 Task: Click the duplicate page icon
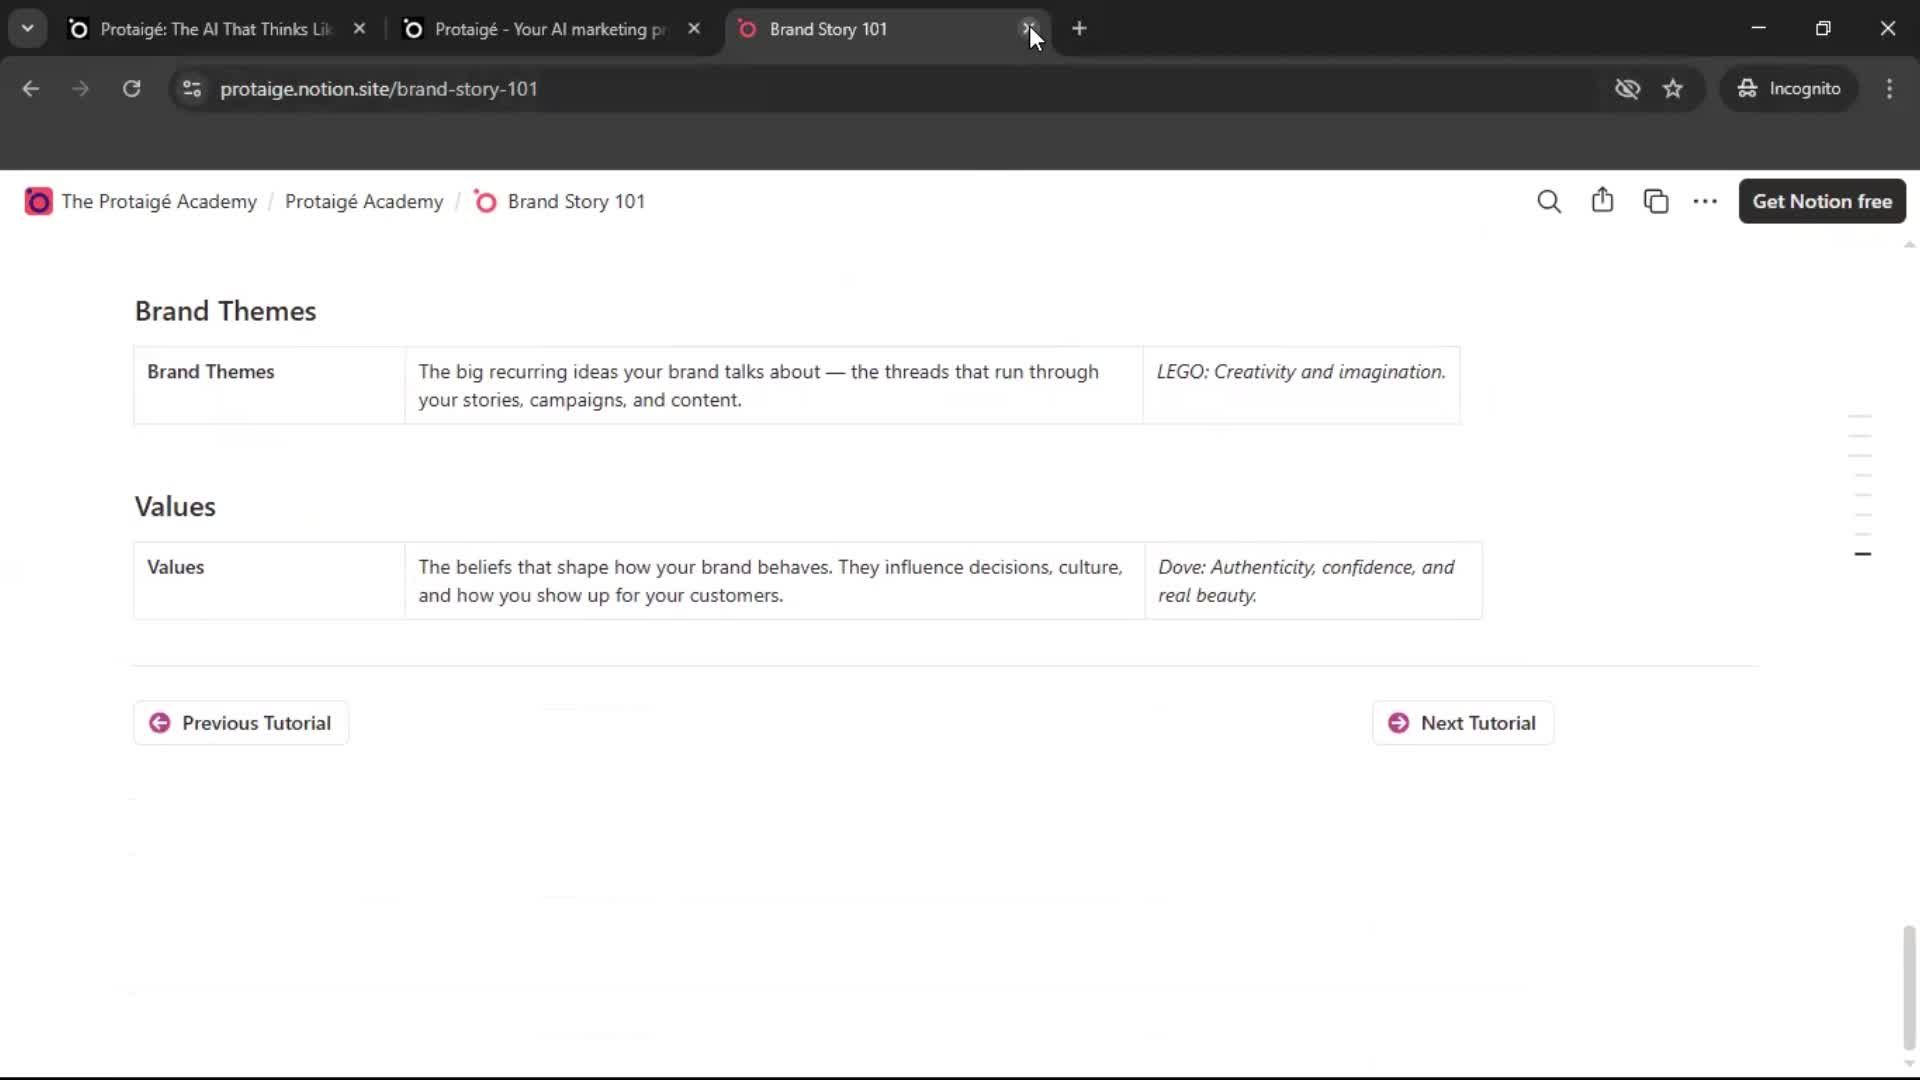click(1656, 201)
